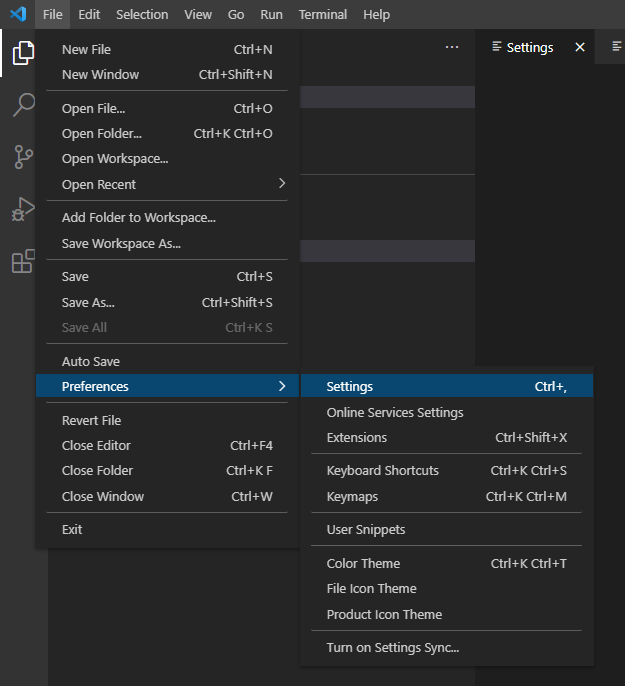Image resolution: width=625 pixels, height=686 pixels.
Task: Expand the Open Recent submenu arrow
Action: point(282,184)
